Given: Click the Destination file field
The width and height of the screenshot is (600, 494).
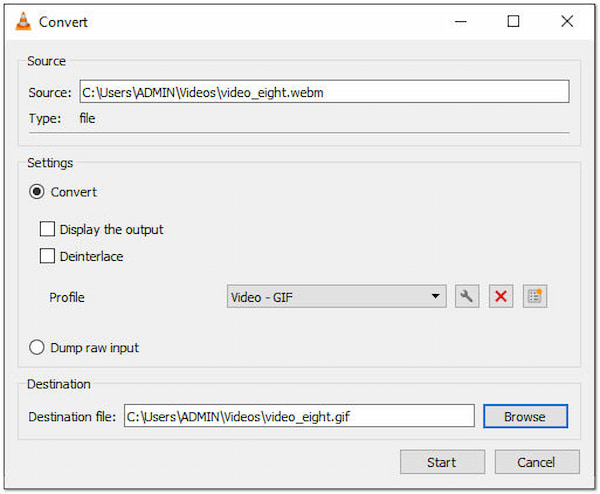Looking at the screenshot, I should [299, 416].
